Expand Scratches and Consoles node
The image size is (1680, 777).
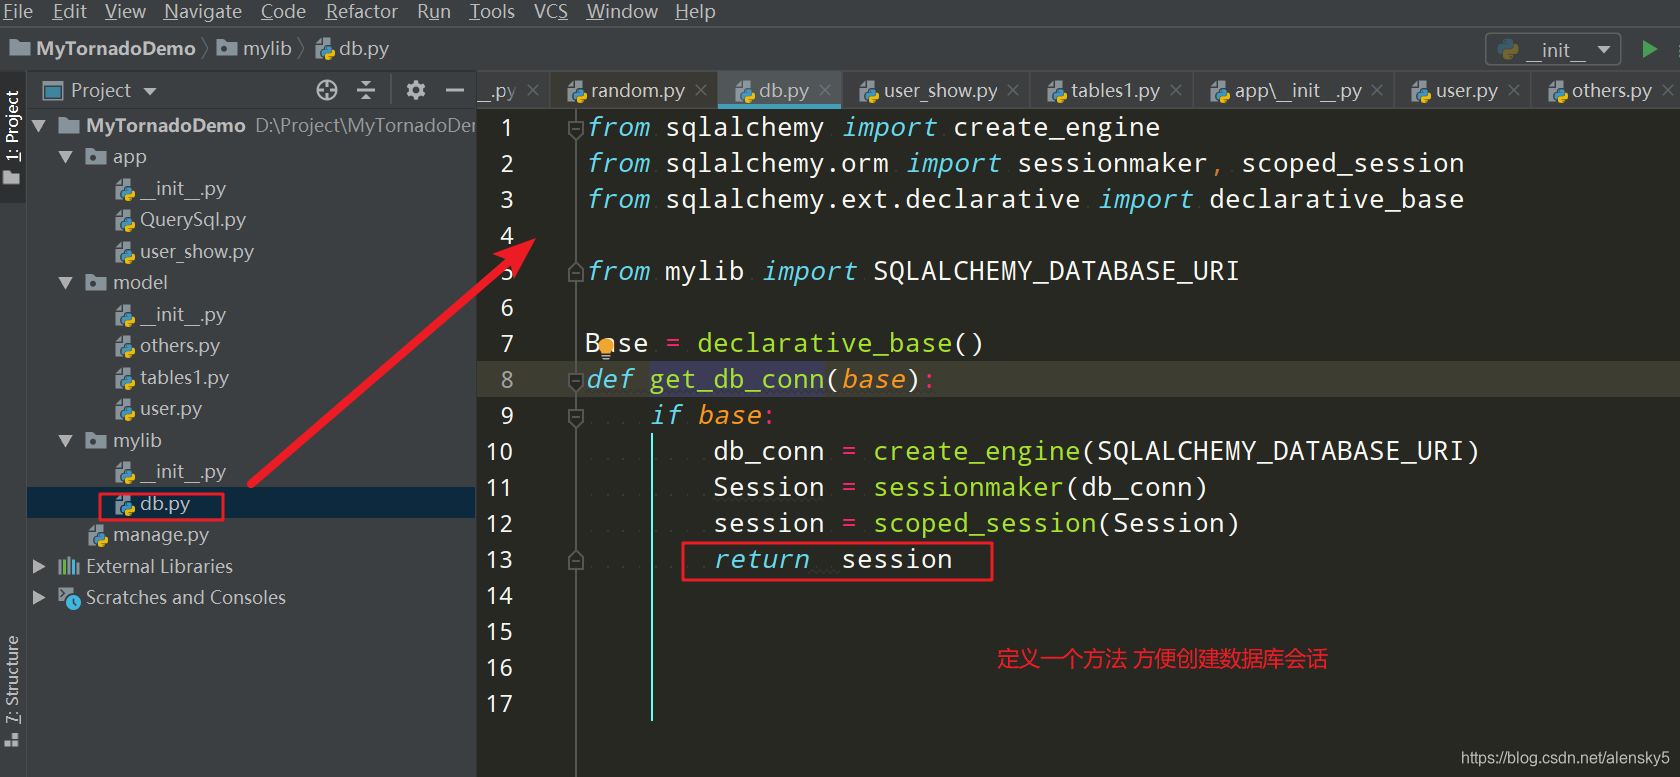click(x=39, y=598)
